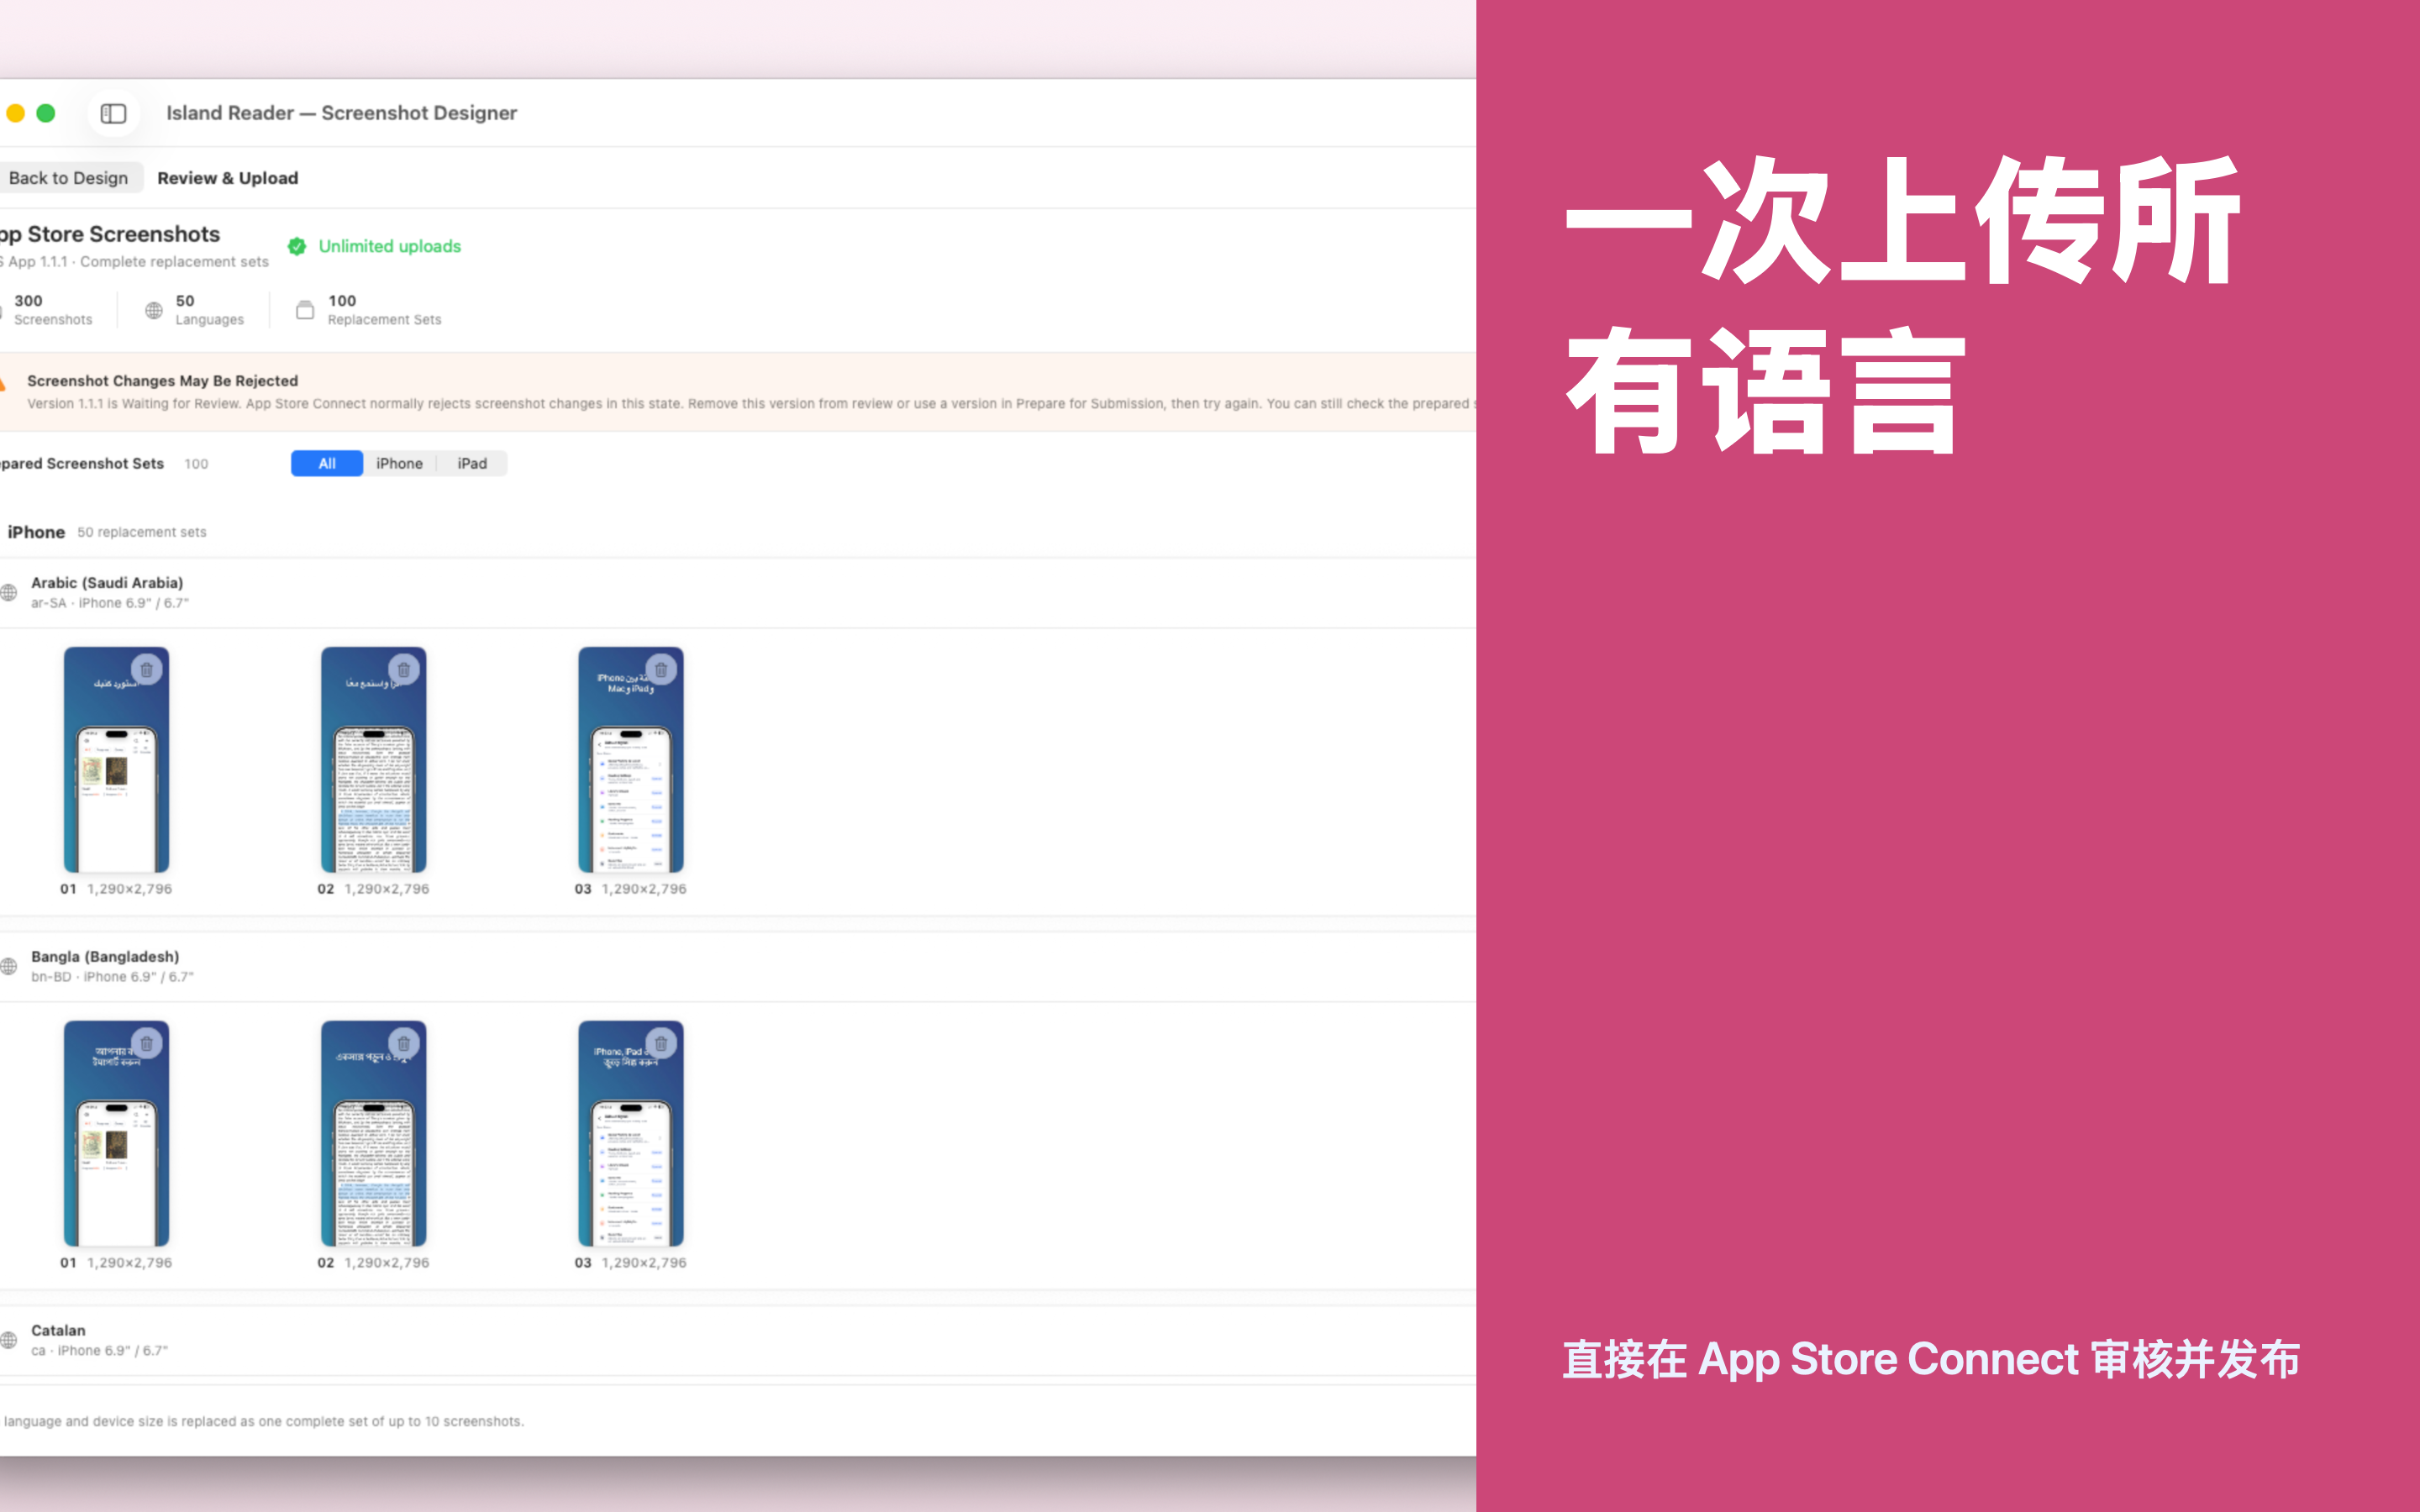Open Bangla screenshot 01 thumbnail
Viewport: 2420px width, 1512px height.
(116, 1134)
